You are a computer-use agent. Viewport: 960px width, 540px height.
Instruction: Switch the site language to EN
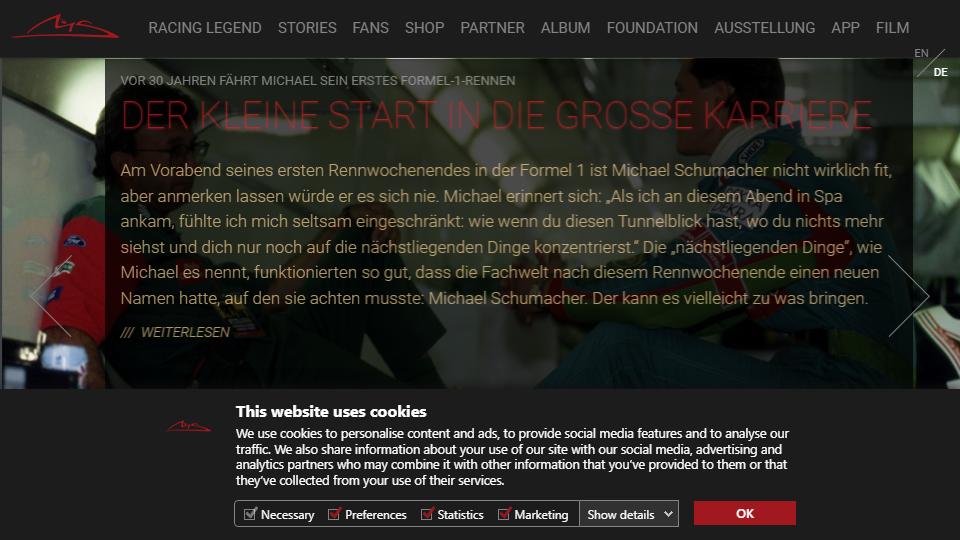click(921, 53)
